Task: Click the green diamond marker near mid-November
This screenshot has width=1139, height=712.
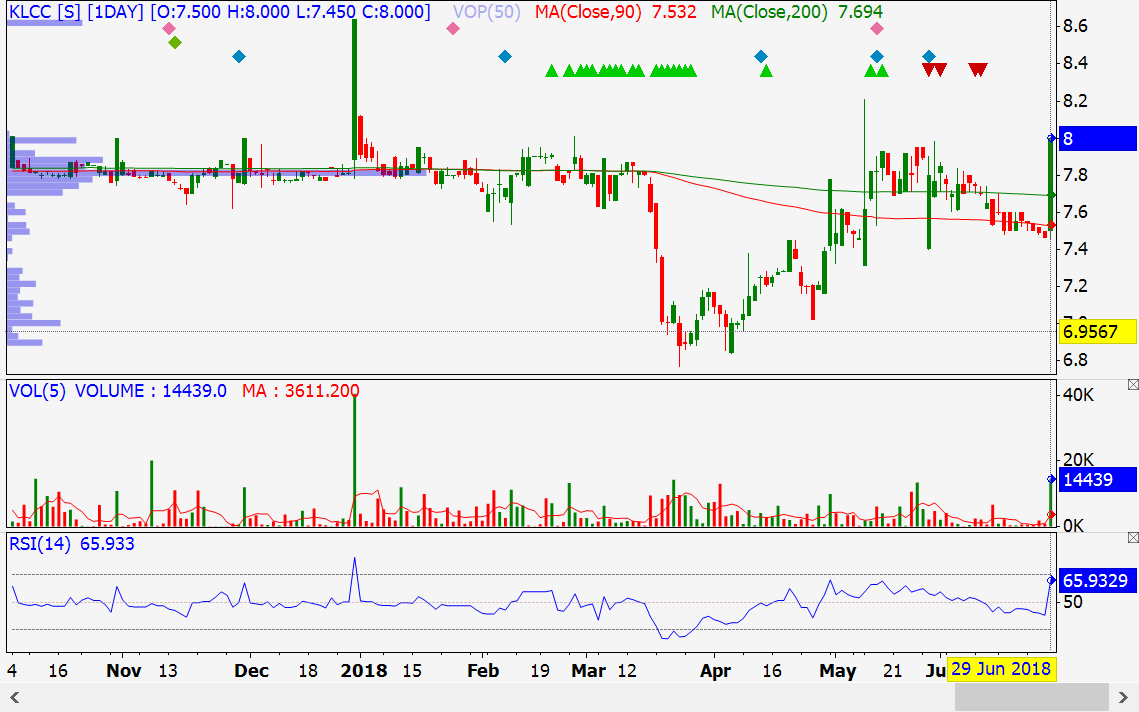Action: [175, 42]
